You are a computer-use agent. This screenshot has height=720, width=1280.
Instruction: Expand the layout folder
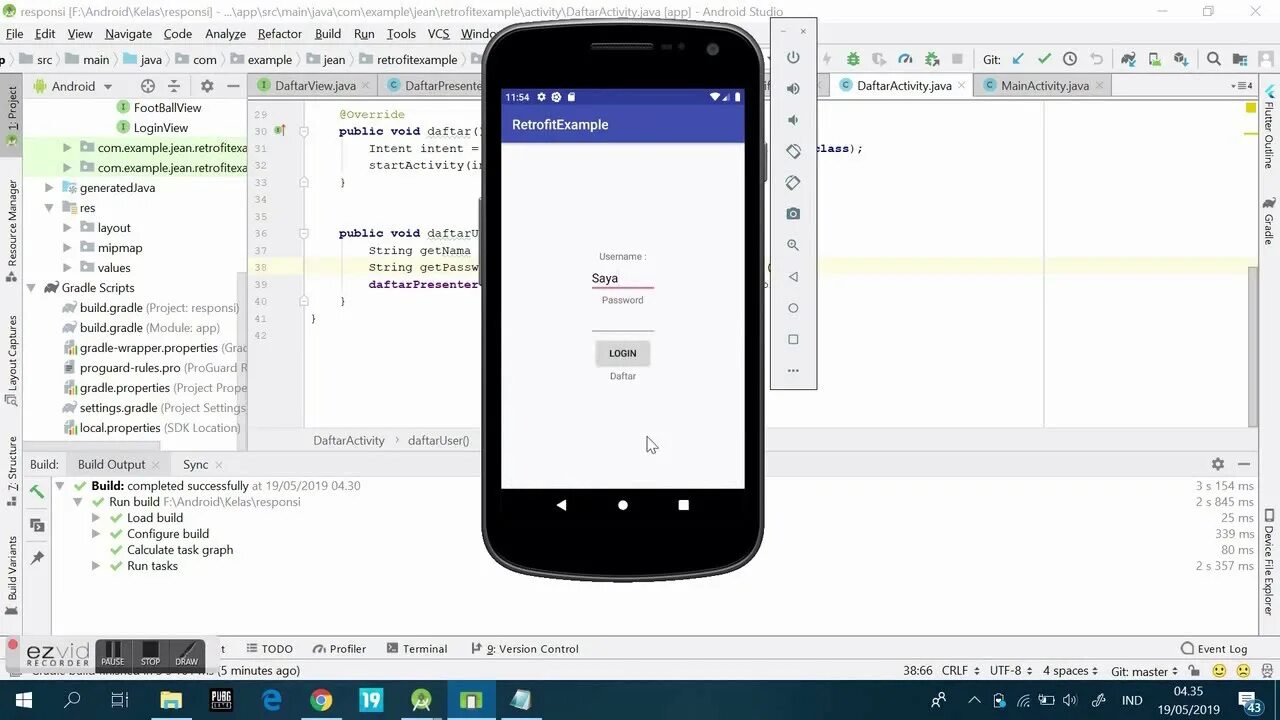tap(67, 228)
